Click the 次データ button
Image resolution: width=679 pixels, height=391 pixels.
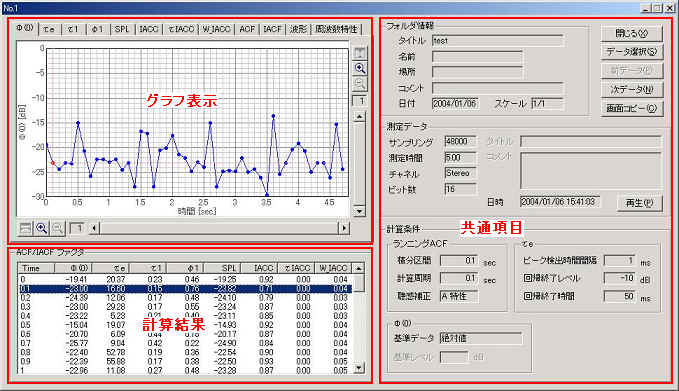tap(632, 89)
